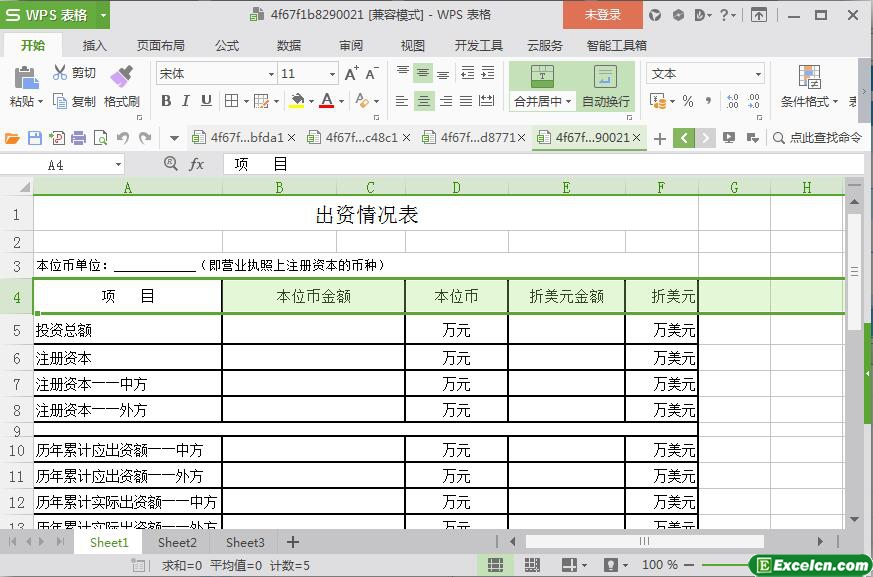
Task: Click the Format Painter (格式刷) icon
Action: [x=121, y=76]
